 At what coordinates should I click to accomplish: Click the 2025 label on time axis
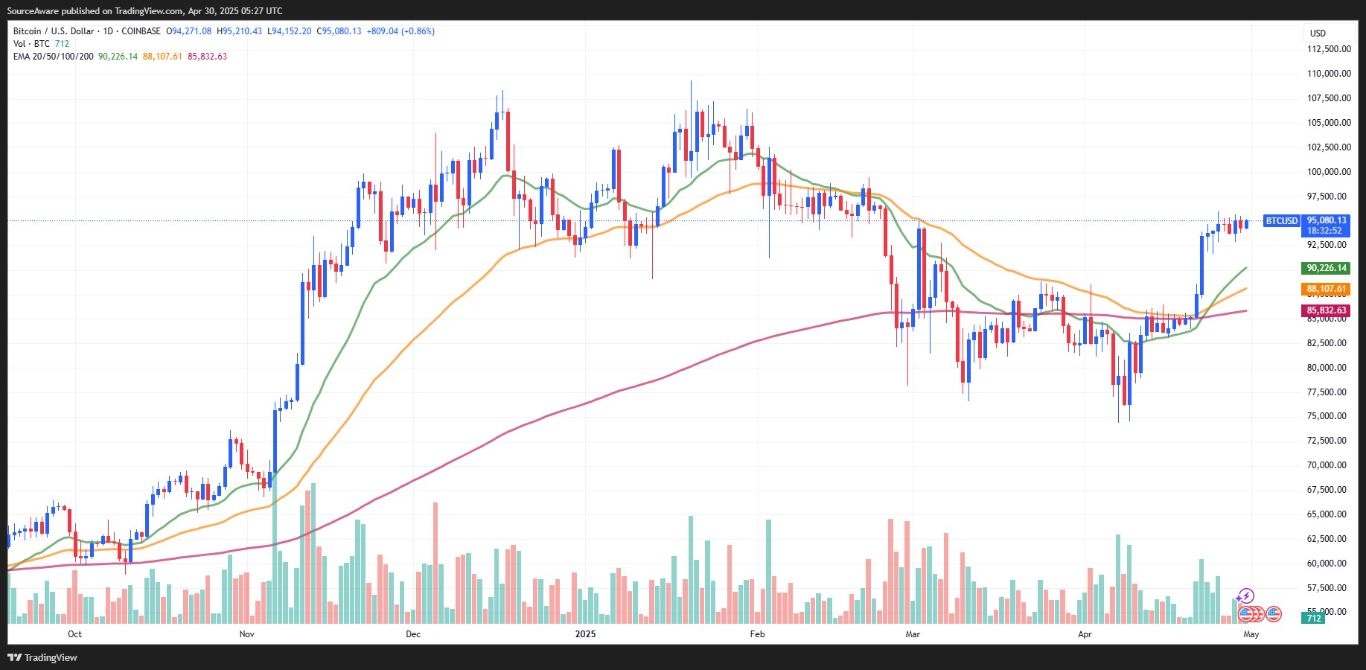click(x=587, y=634)
